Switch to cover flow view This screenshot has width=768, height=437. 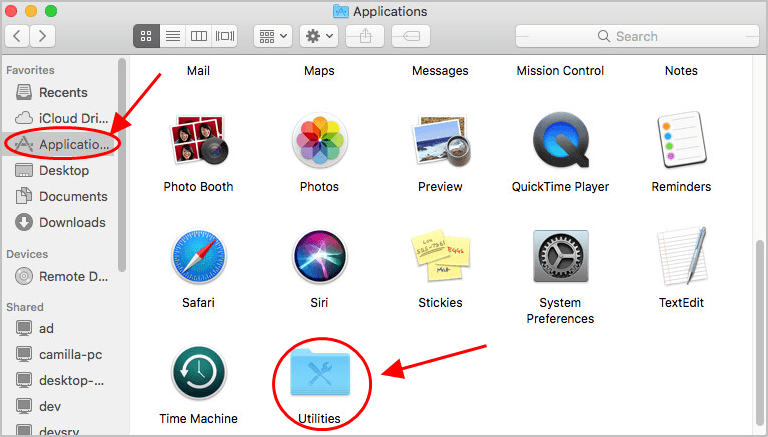tap(225, 36)
